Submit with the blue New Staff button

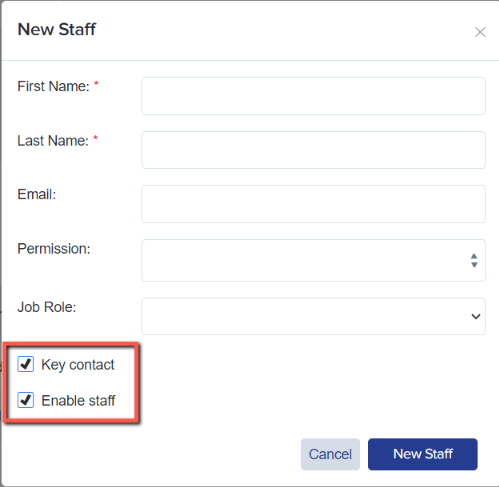tap(423, 454)
